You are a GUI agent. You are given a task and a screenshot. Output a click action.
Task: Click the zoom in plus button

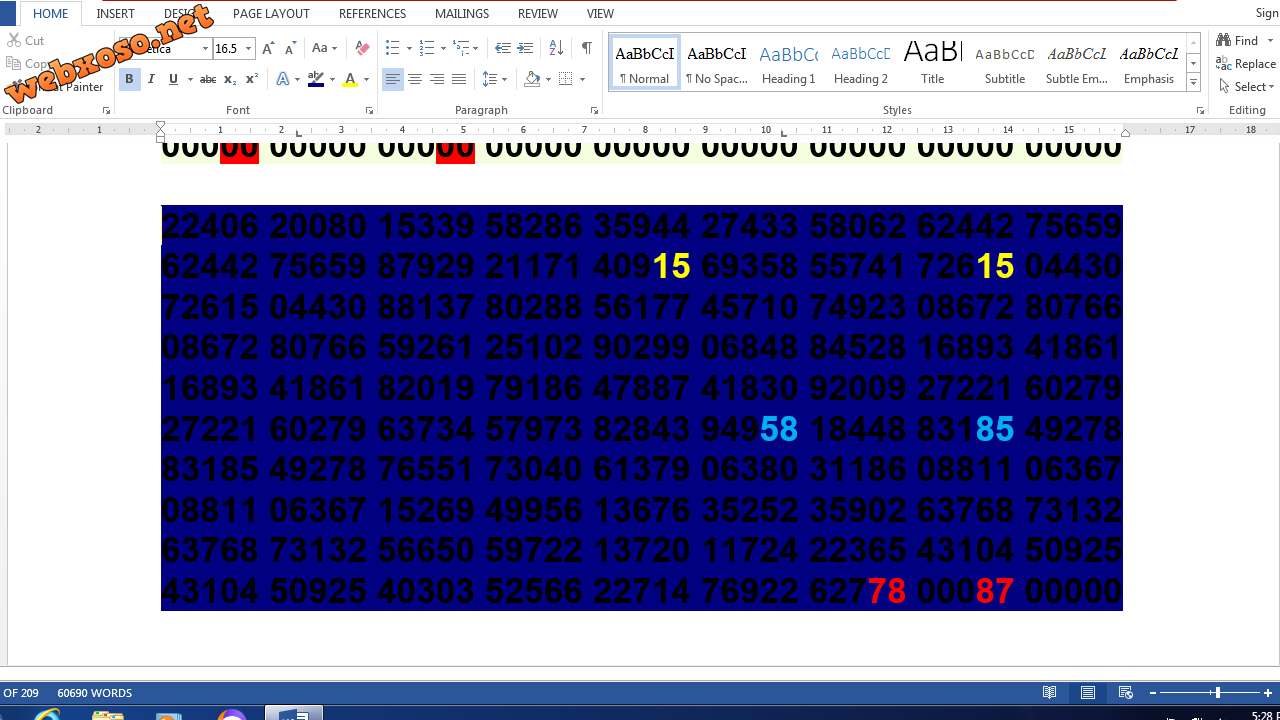pos(1268,693)
